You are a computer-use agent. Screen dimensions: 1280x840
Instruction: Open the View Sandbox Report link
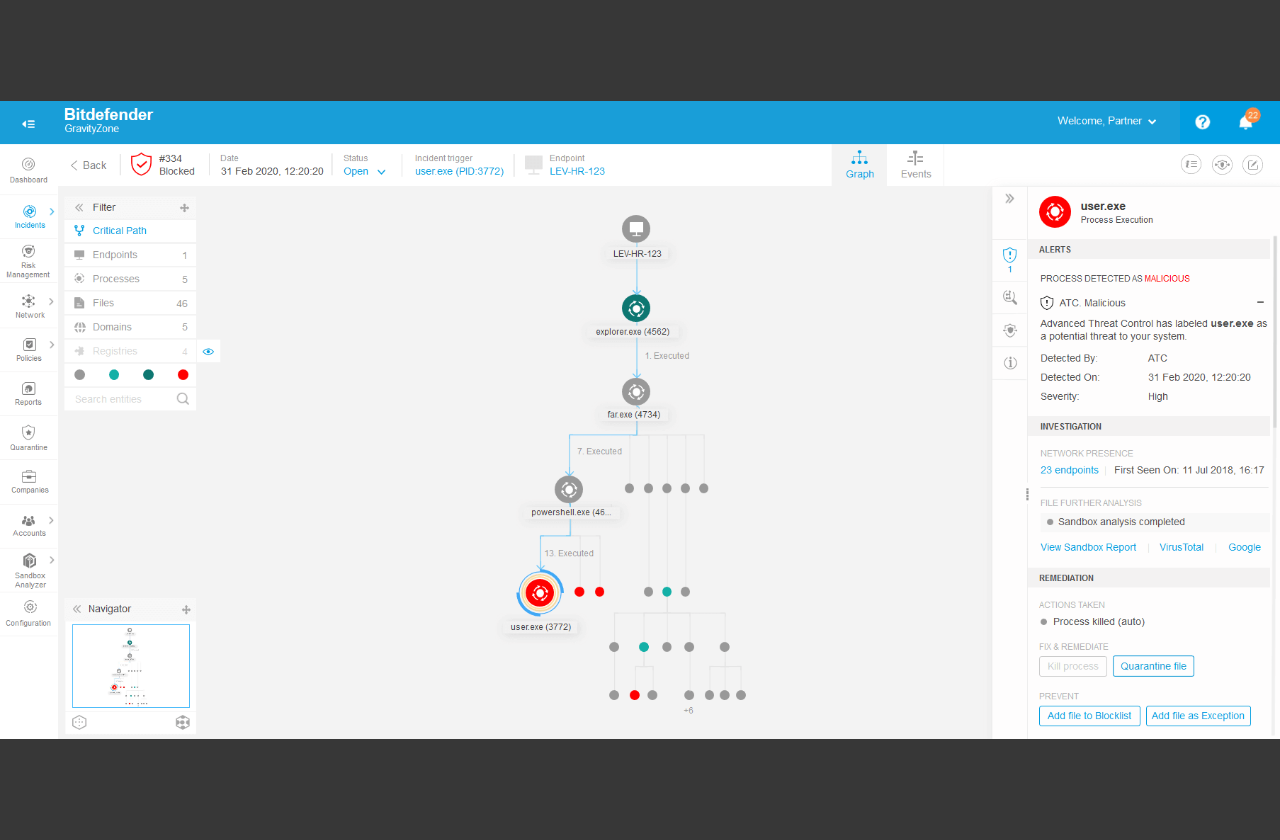coord(1088,548)
